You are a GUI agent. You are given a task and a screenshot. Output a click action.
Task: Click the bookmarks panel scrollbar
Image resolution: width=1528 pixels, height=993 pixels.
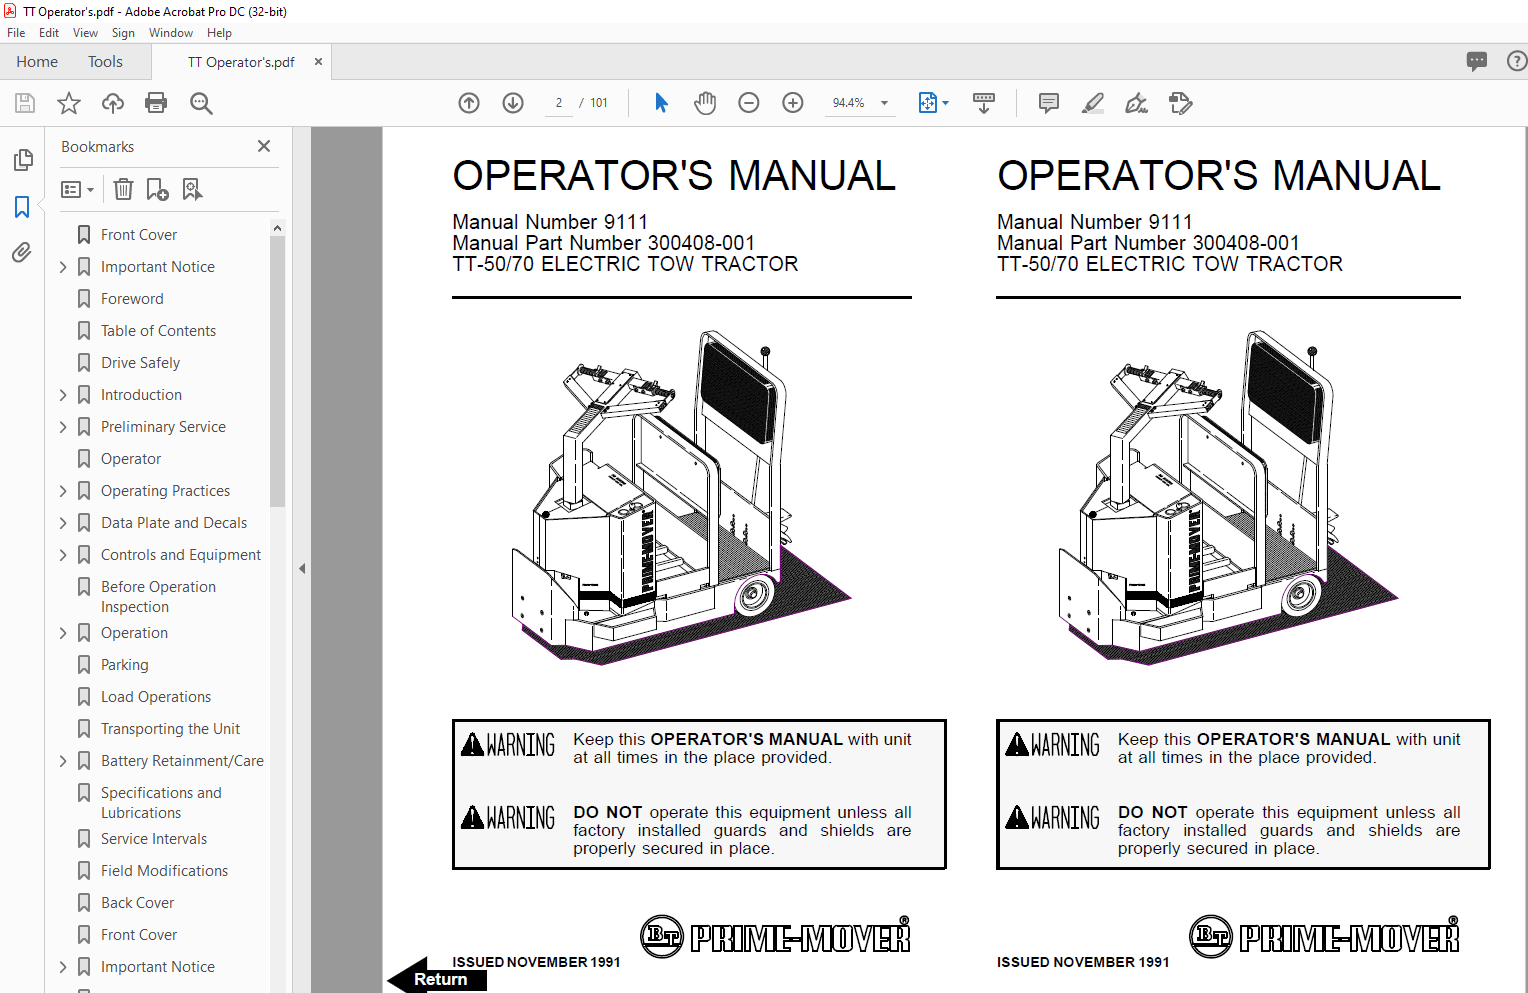coord(277,371)
